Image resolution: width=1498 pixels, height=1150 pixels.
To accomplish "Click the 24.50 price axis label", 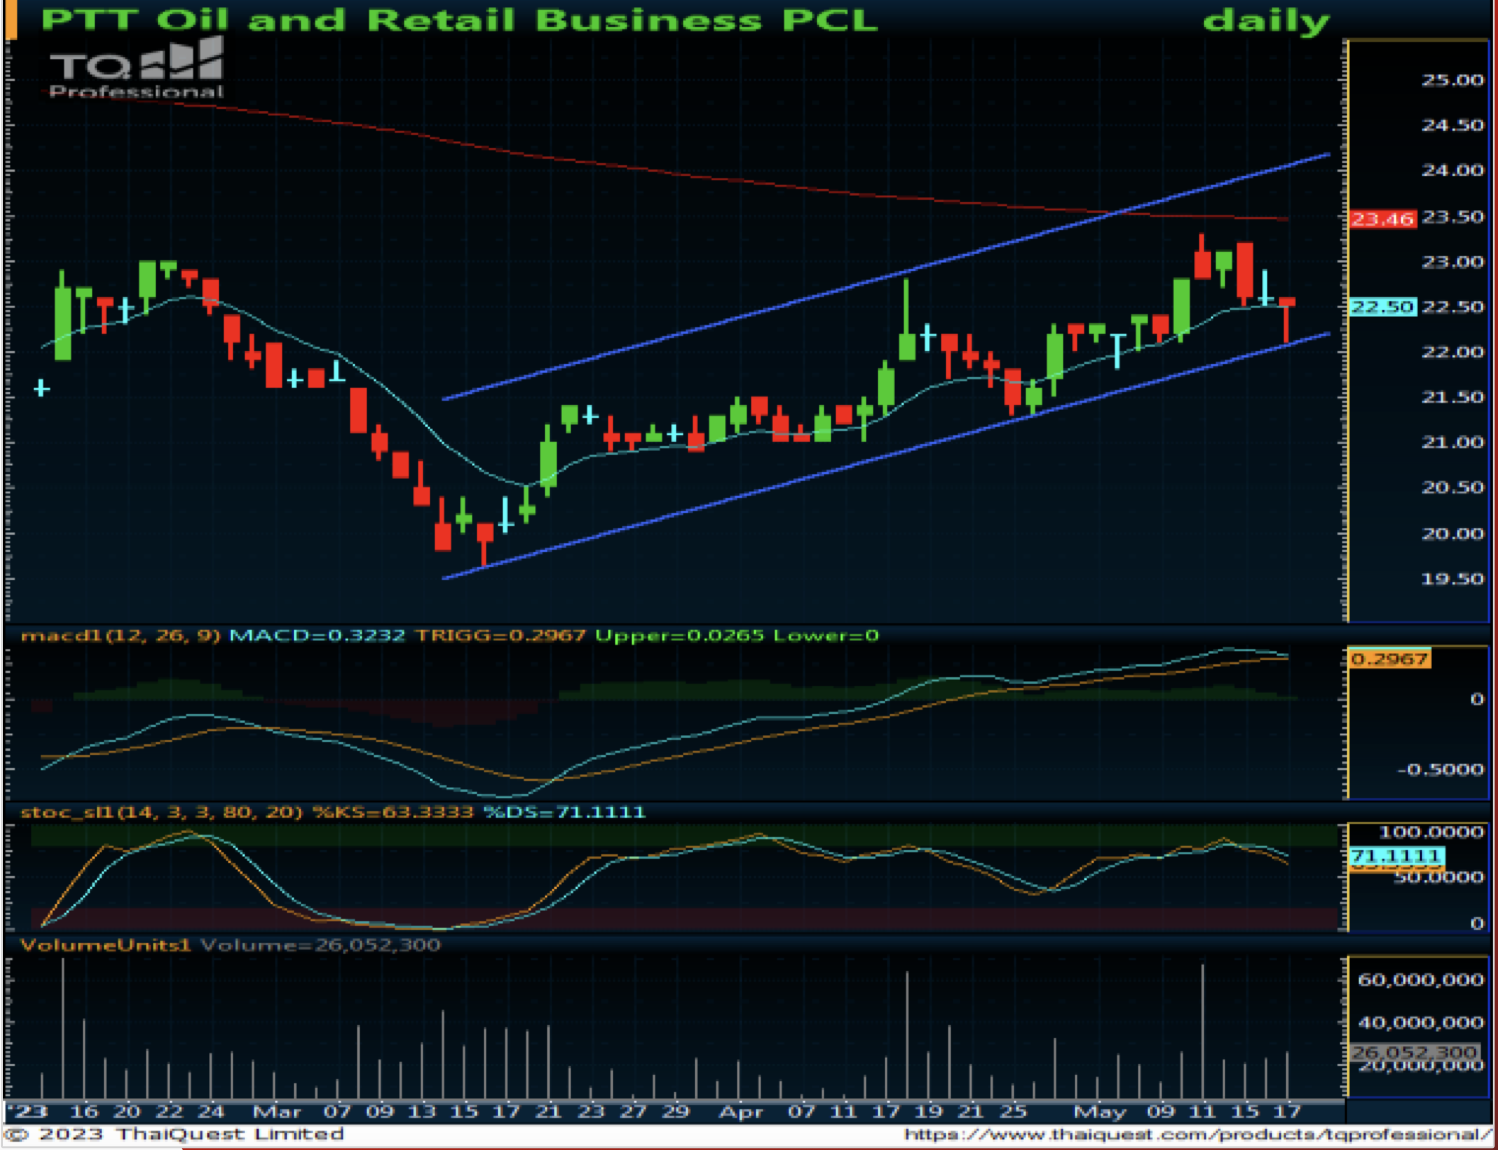I will click(1453, 125).
